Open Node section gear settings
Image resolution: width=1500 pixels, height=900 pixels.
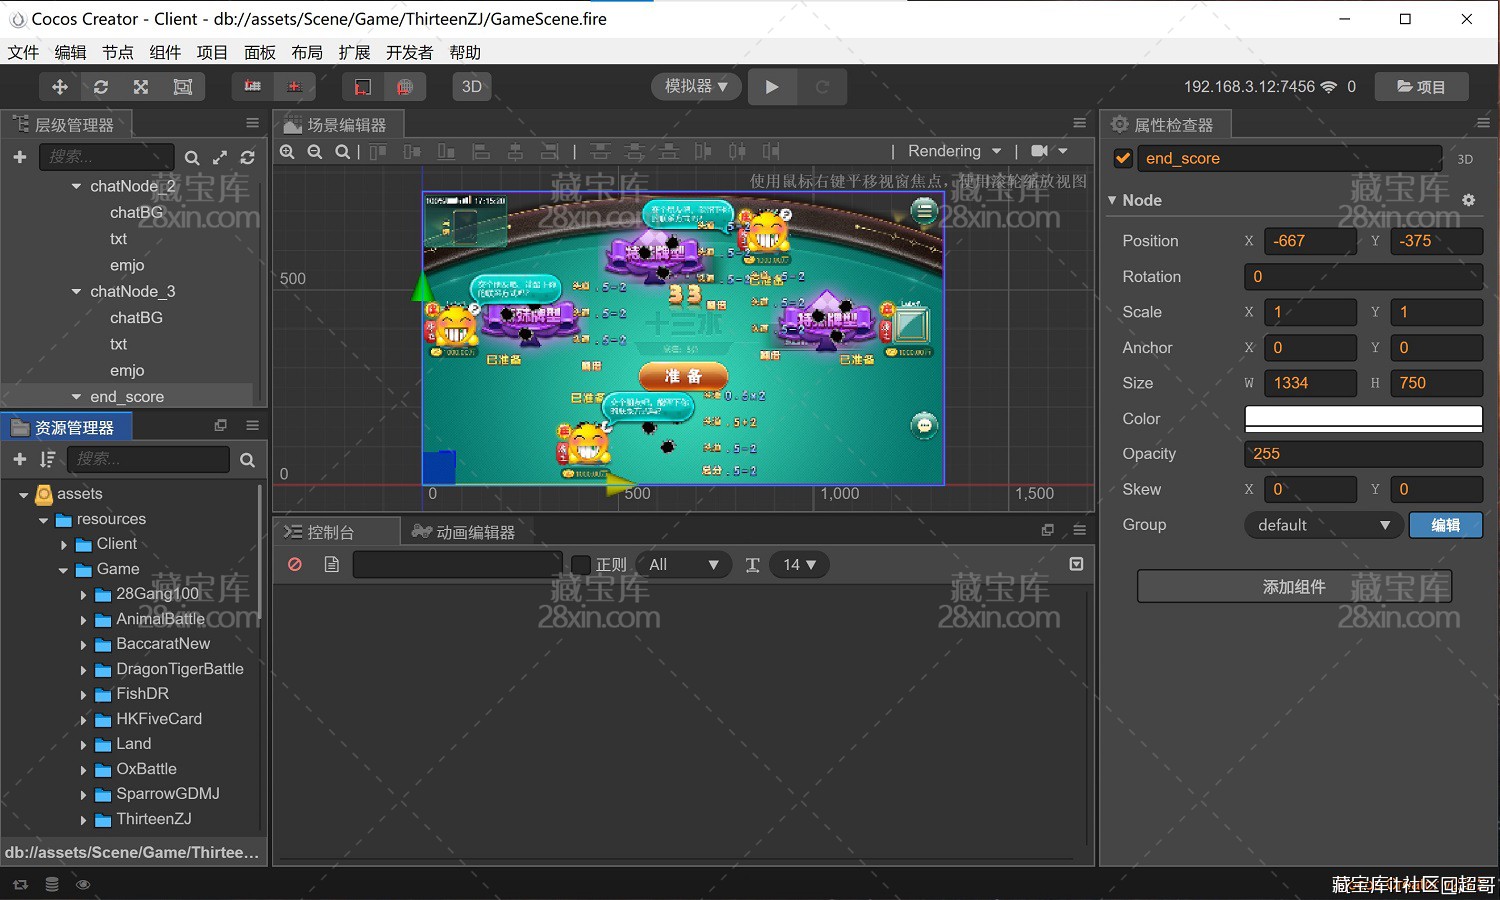[1468, 200]
